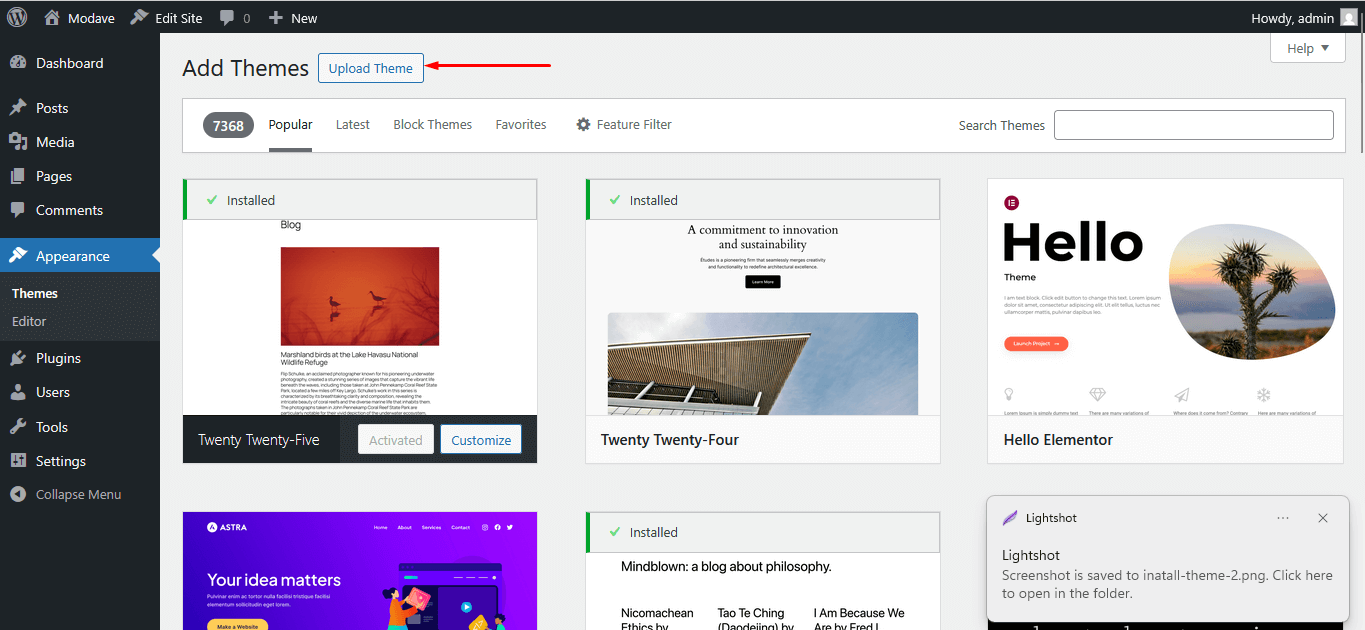Open the Twenty Twenty-Four theme preview thumbnail

[x=763, y=318]
